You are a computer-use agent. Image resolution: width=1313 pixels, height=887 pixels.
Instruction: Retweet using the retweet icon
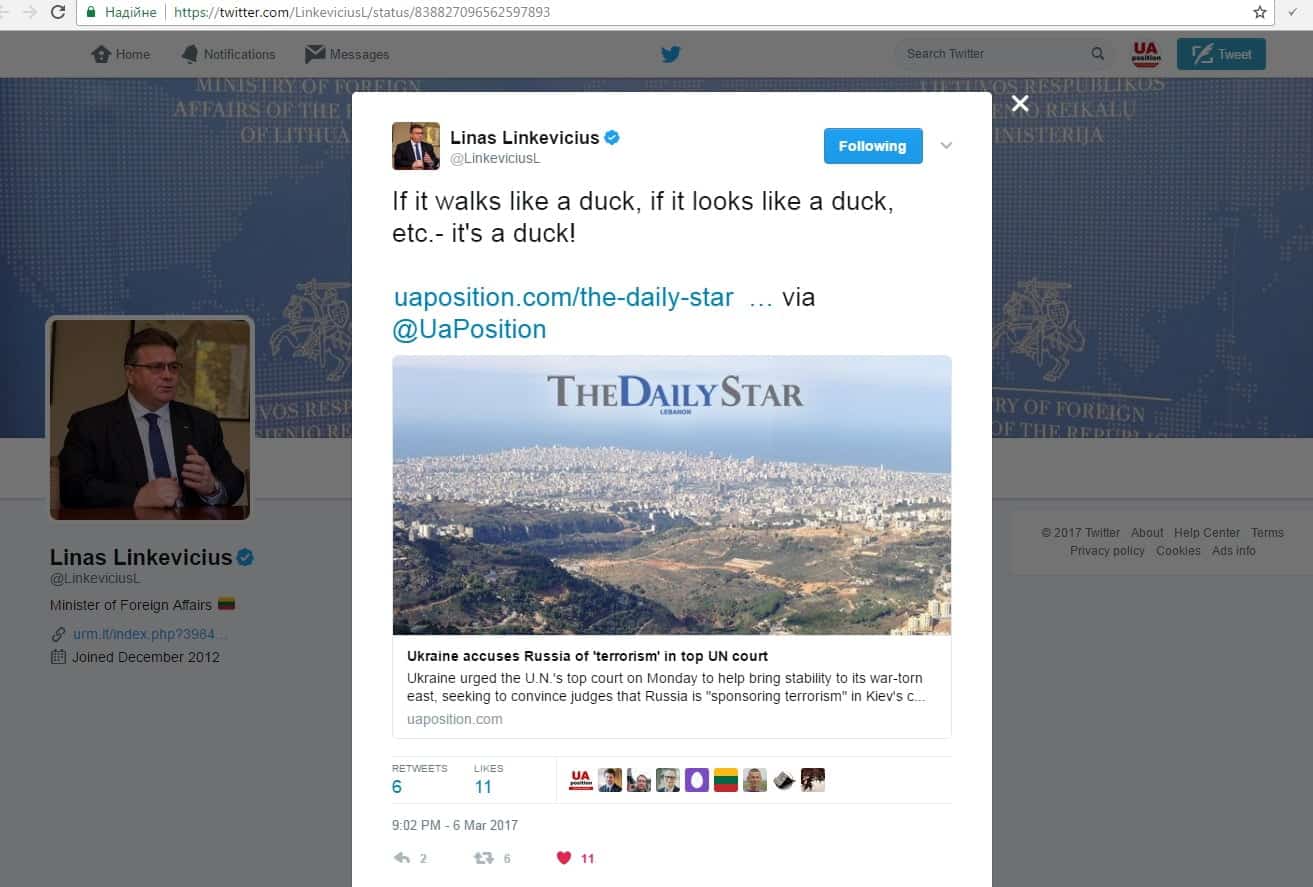point(484,858)
